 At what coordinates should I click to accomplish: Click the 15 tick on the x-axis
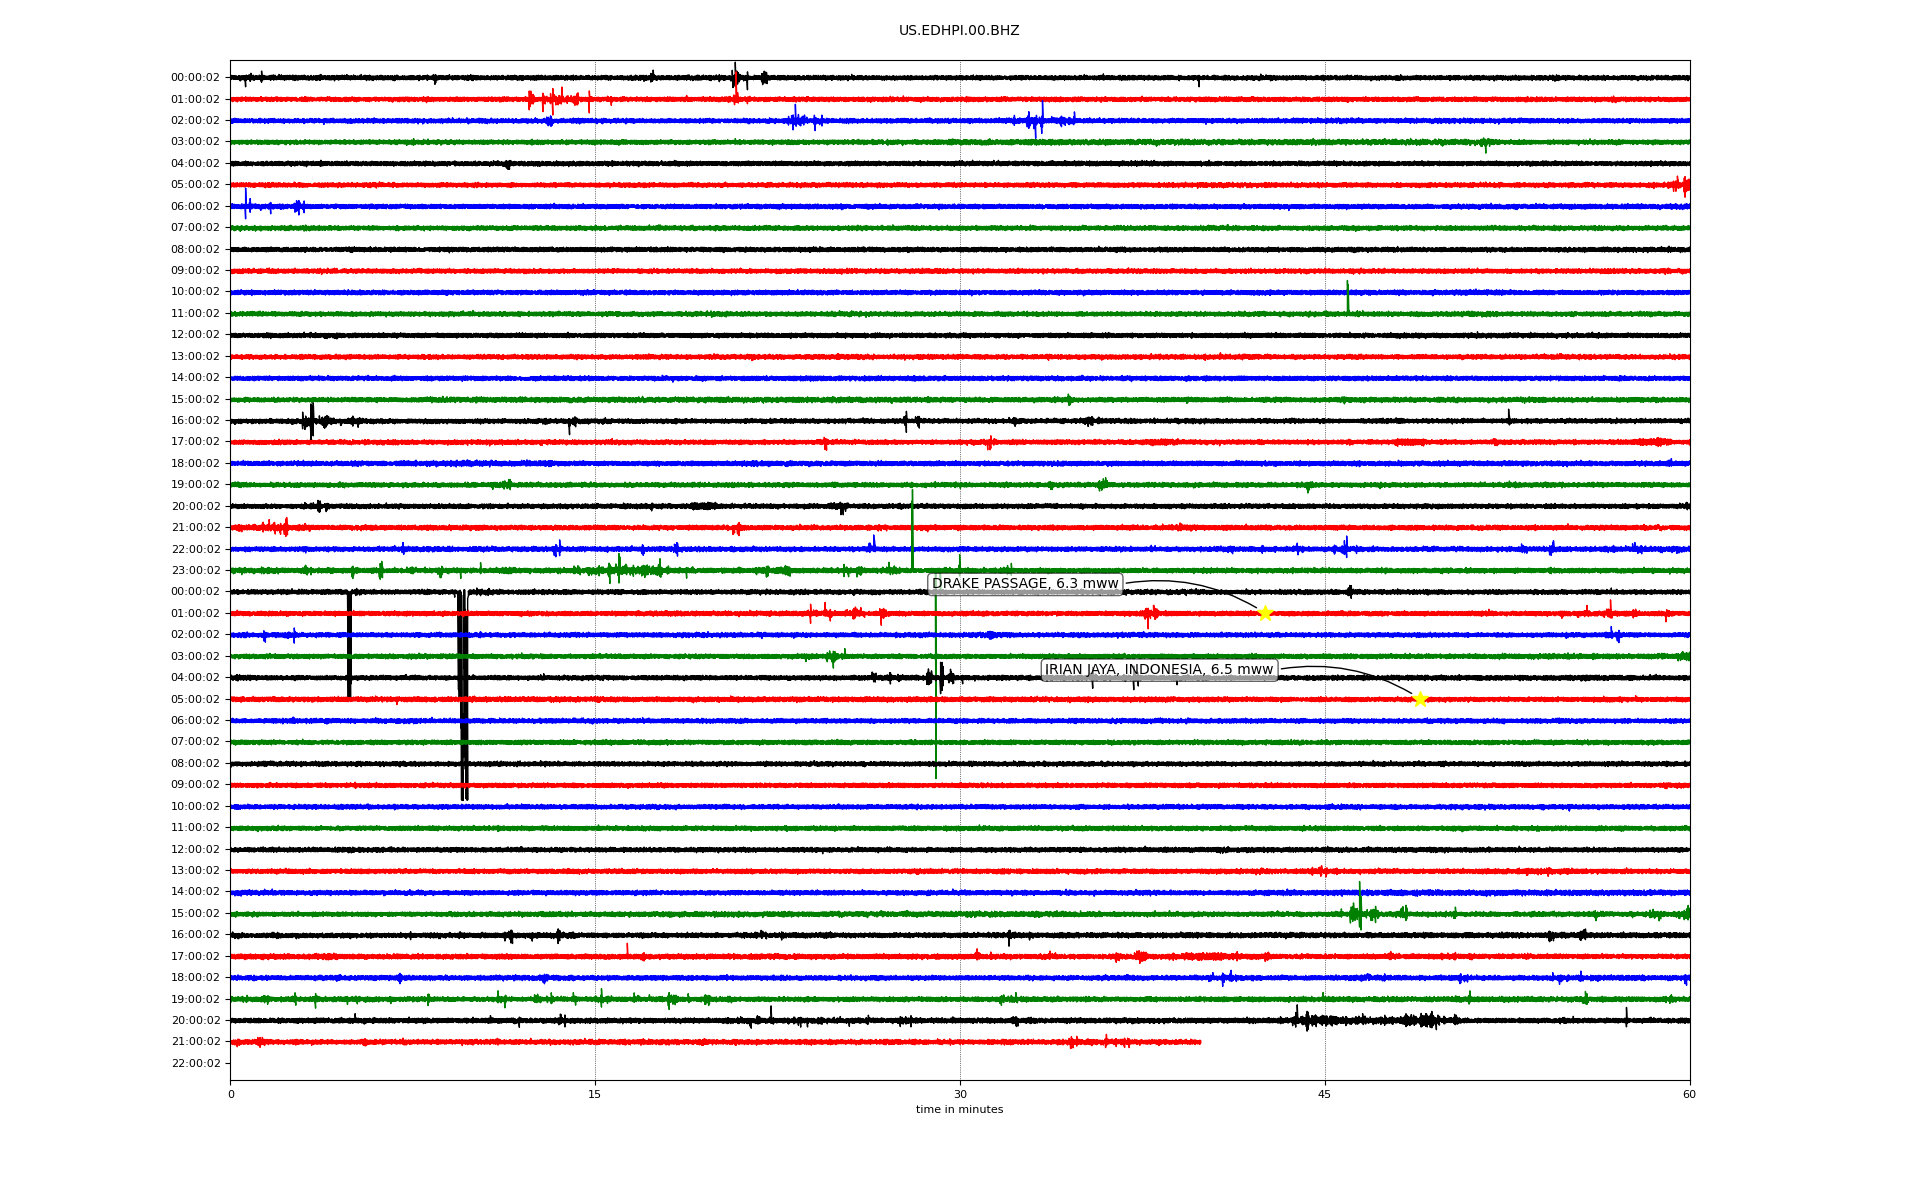(x=595, y=1094)
